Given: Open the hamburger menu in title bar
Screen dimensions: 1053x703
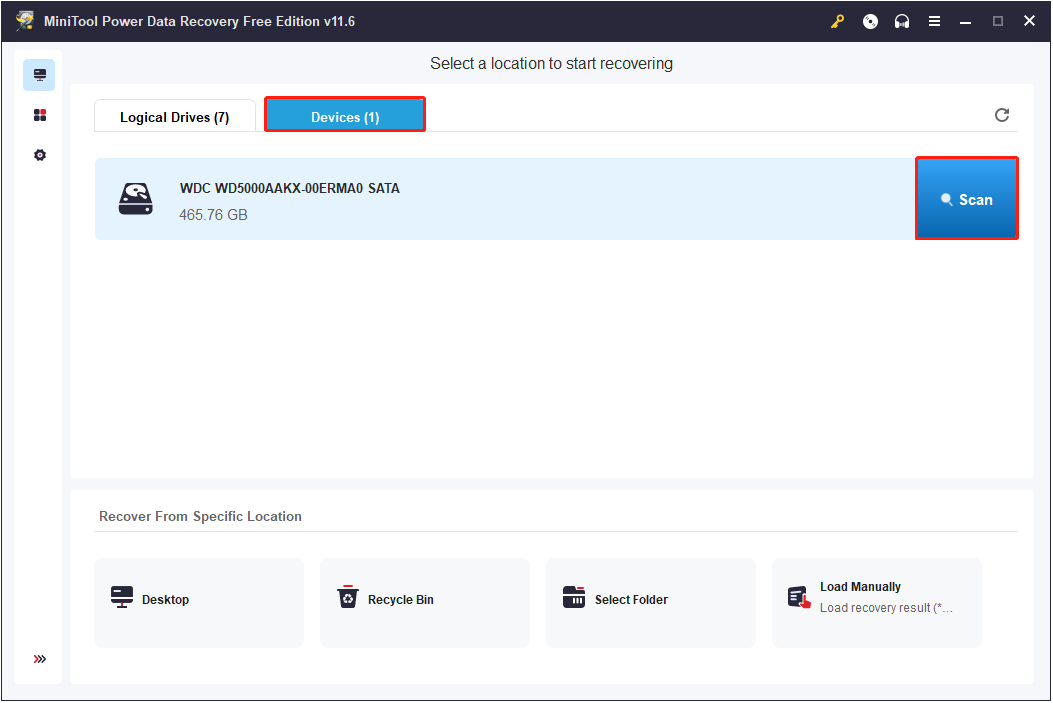Looking at the screenshot, I should tap(934, 21).
